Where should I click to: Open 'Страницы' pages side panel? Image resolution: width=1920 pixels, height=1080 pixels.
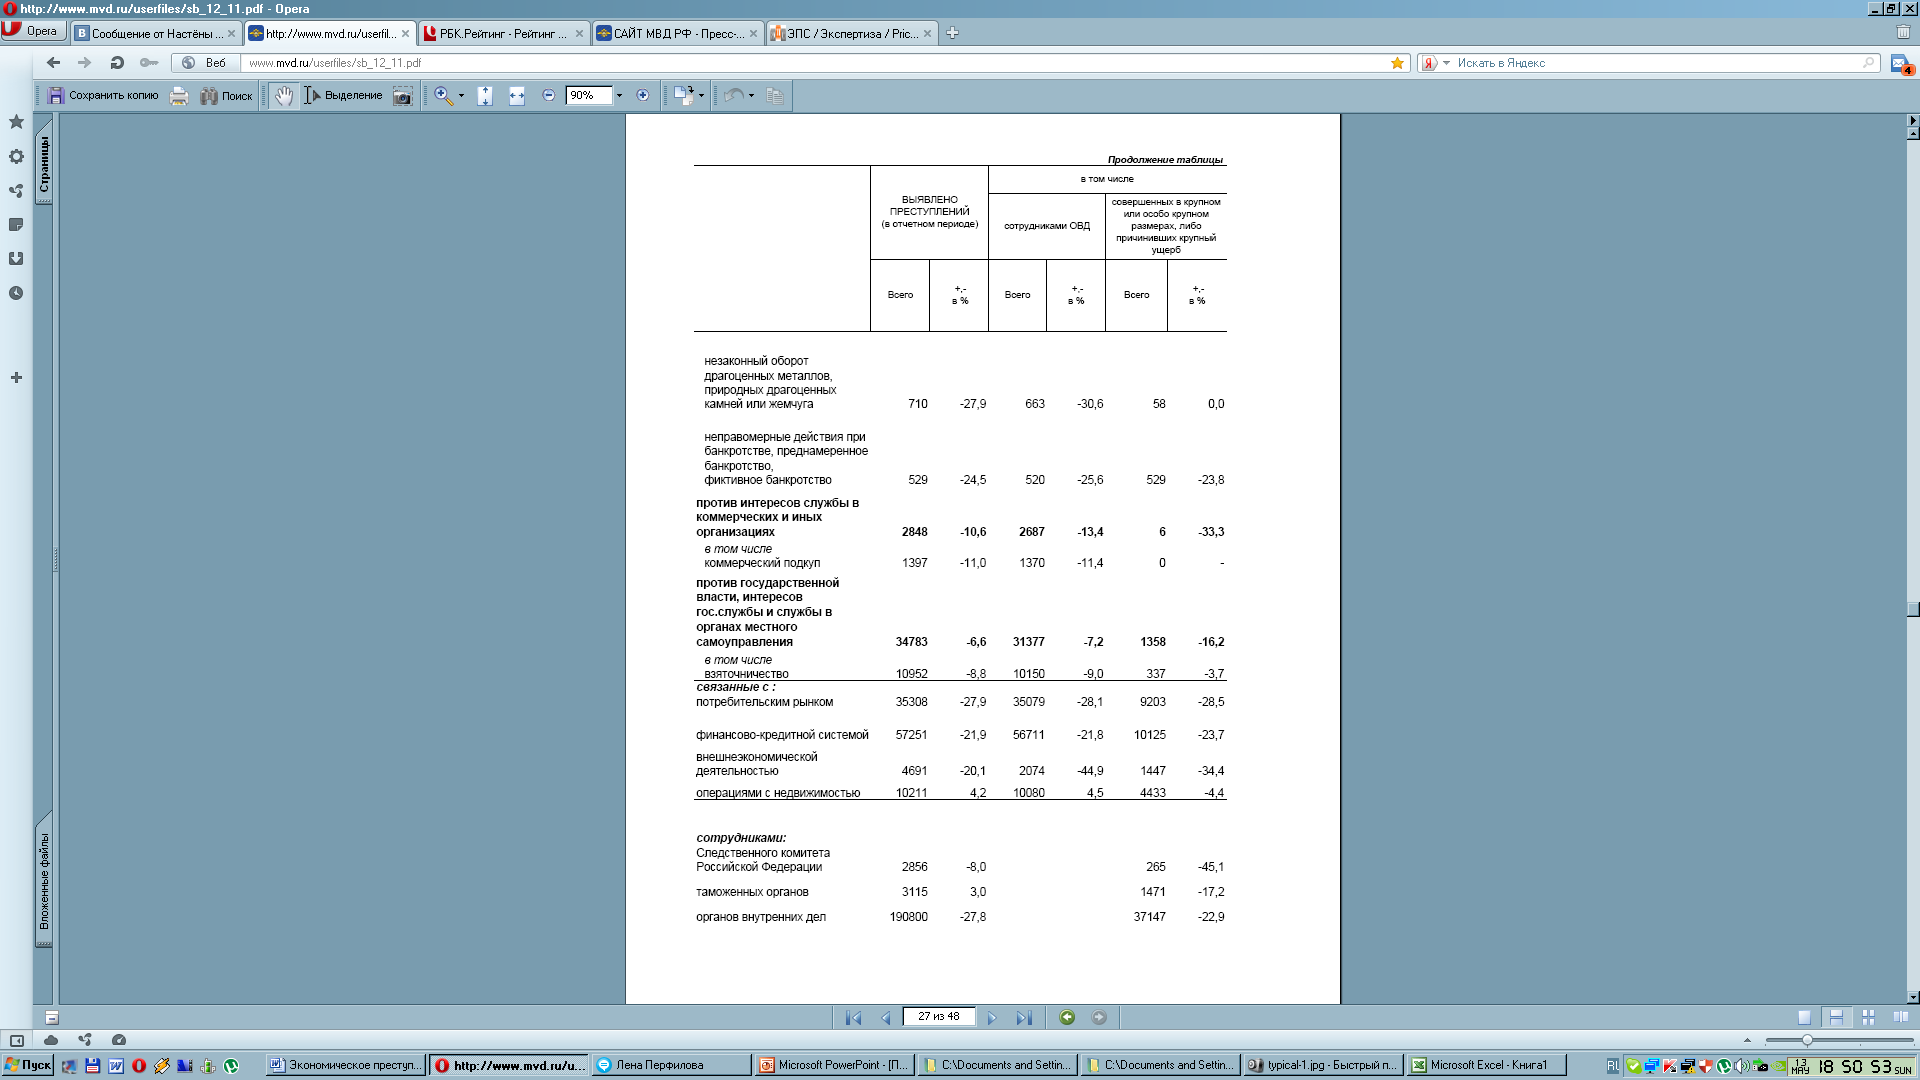(x=44, y=164)
